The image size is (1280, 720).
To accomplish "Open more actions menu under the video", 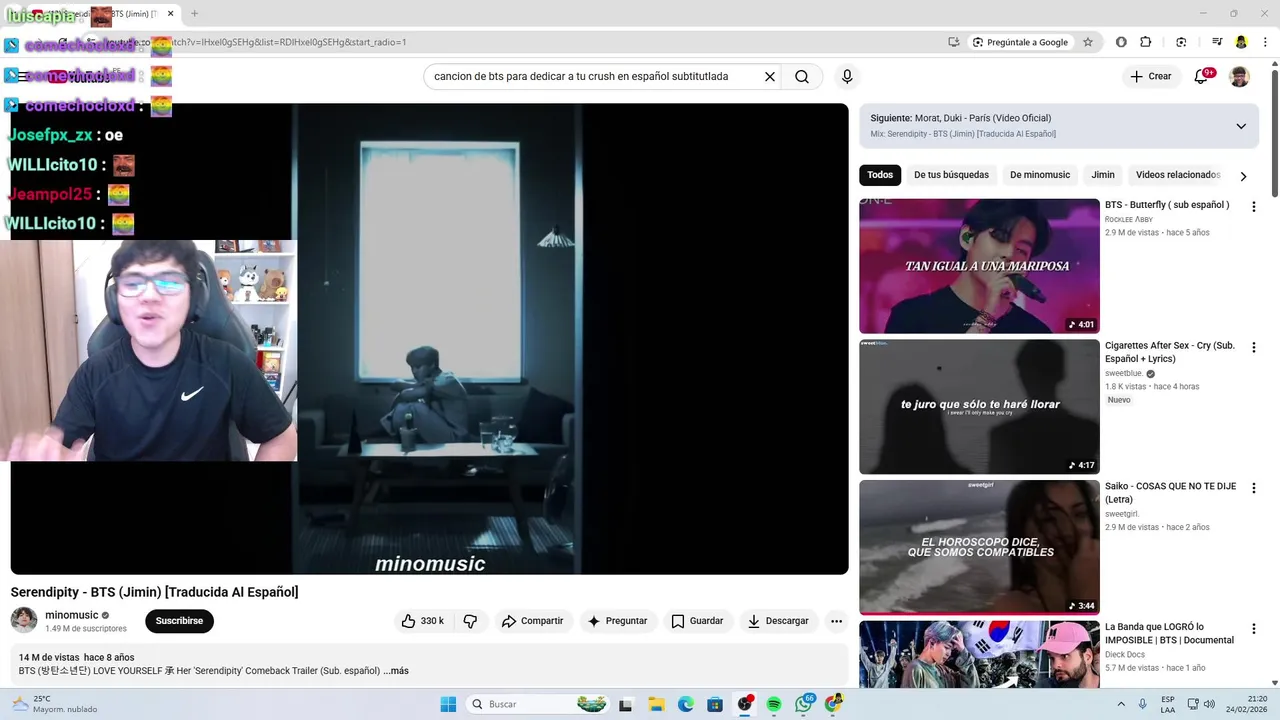I will 836,621.
